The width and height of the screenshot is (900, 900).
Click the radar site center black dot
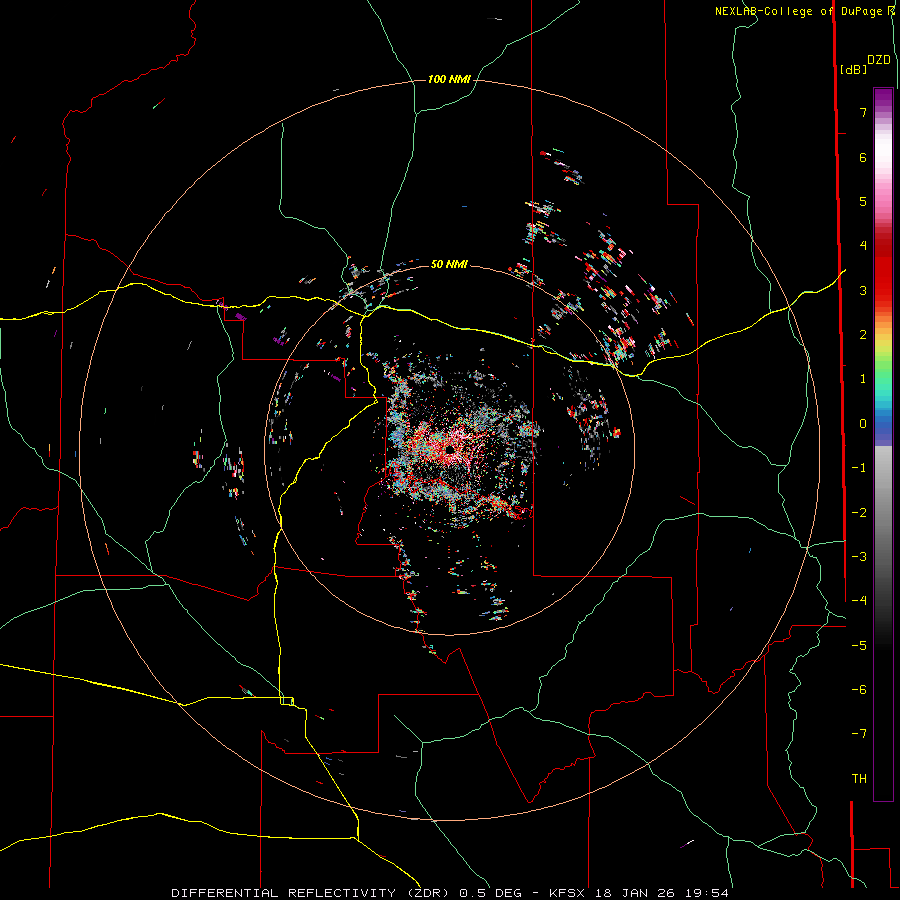pyautogui.click(x=449, y=449)
